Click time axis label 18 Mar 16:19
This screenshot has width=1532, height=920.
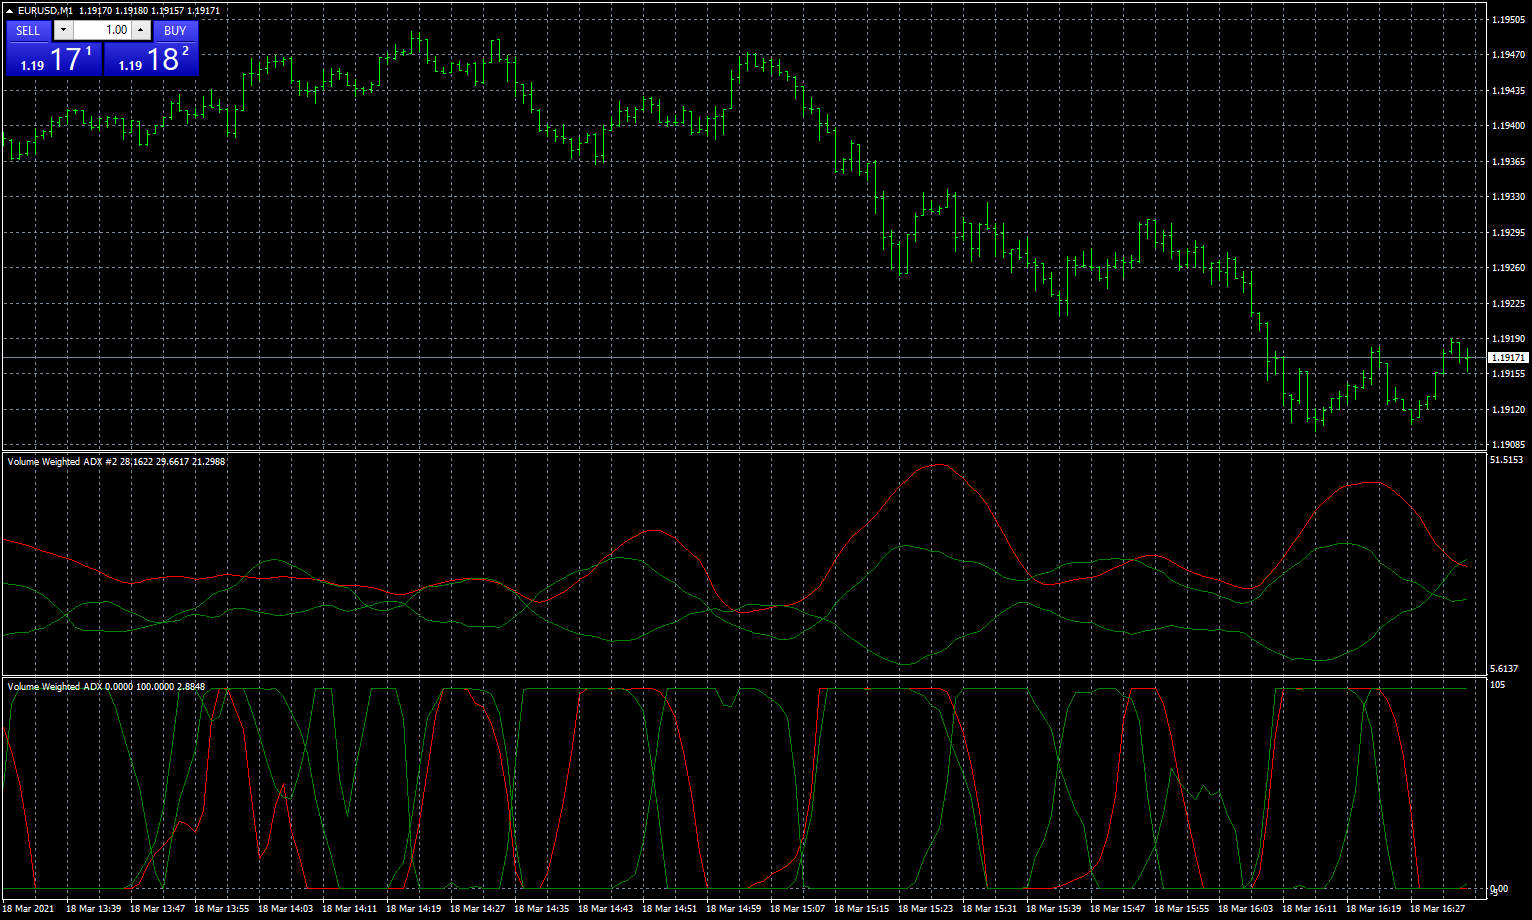click(1374, 909)
